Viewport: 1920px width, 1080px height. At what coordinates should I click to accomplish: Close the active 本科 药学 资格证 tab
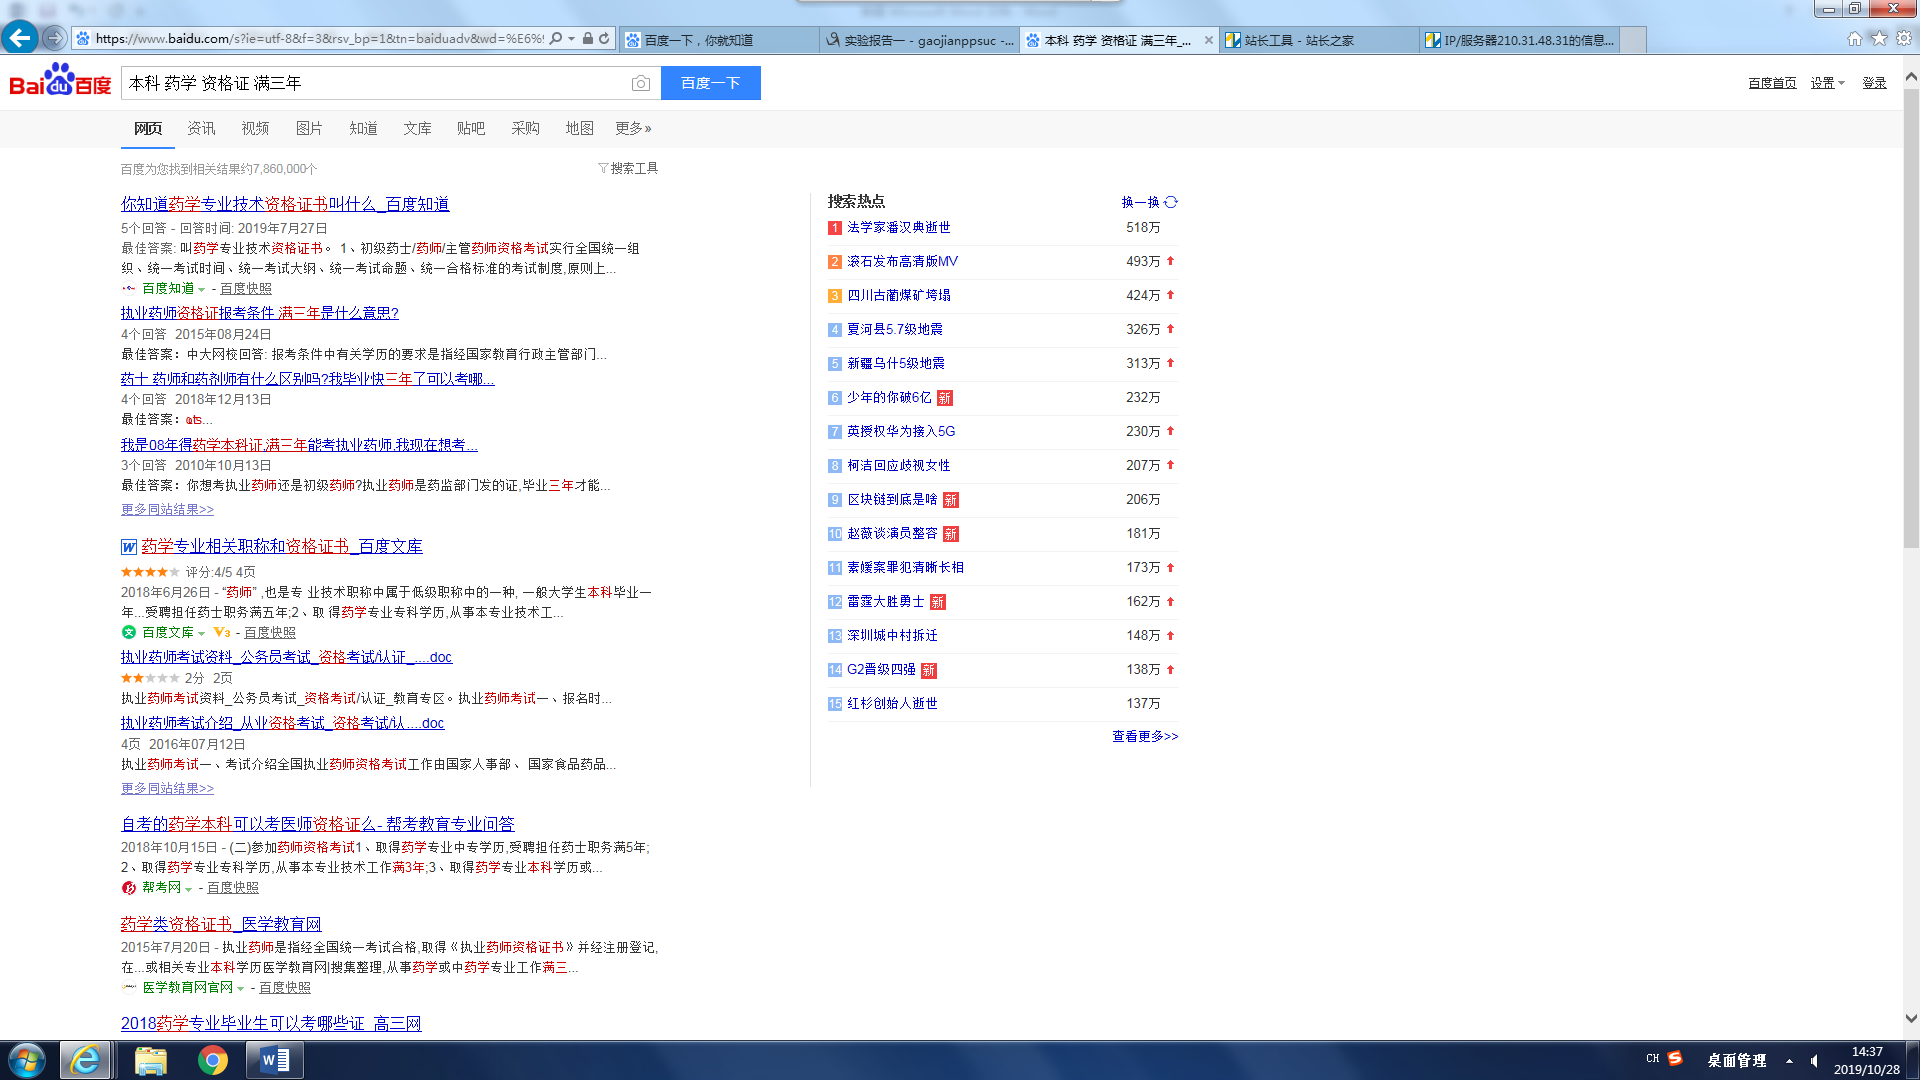pyautogui.click(x=1208, y=40)
